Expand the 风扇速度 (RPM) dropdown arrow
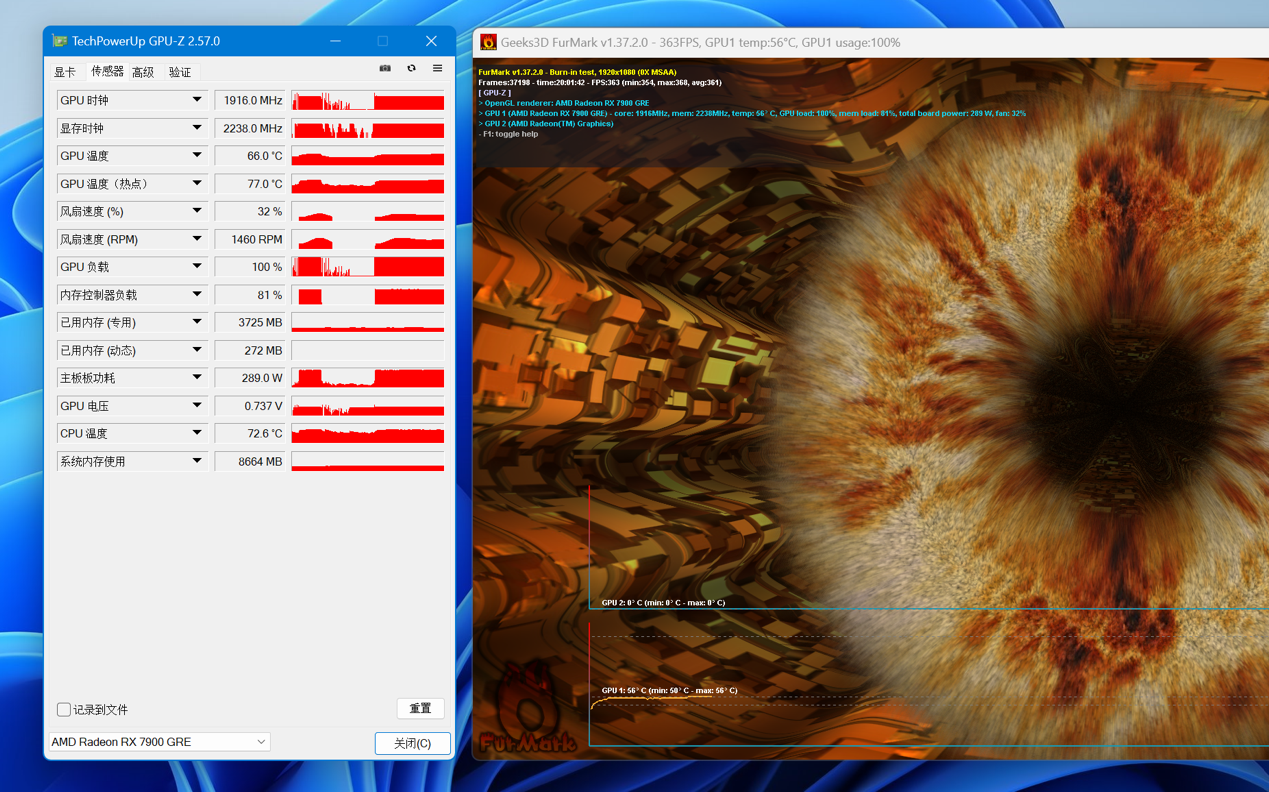 (197, 239)
